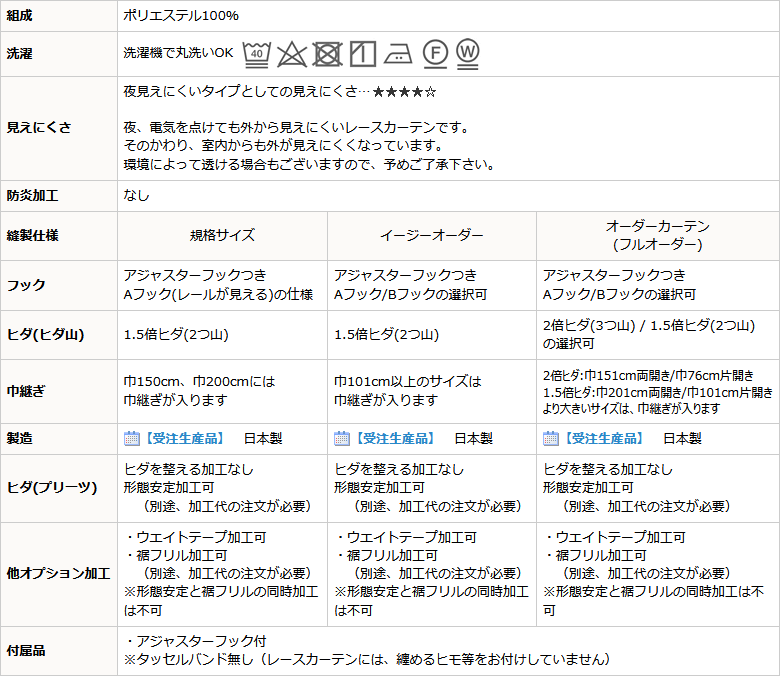Click 1.5倍ヒダ(2つ山) in 規格サイズ column

point(176,335)
